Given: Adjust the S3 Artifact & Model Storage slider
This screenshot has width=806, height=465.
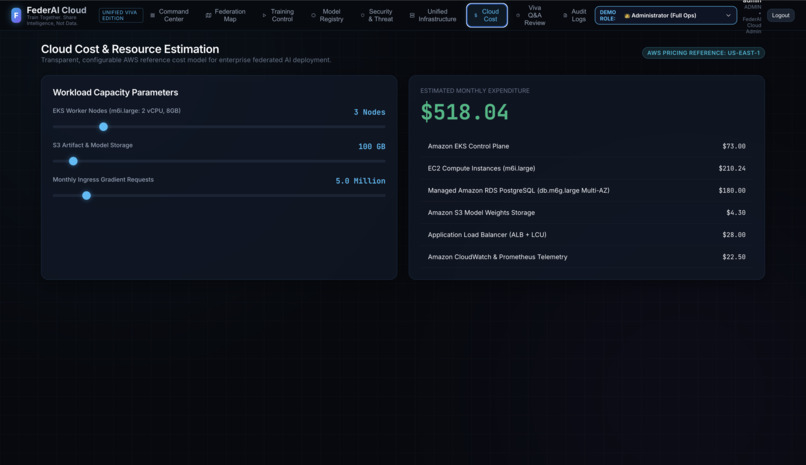Looking at the screenshot, I should tap(219, 161).
